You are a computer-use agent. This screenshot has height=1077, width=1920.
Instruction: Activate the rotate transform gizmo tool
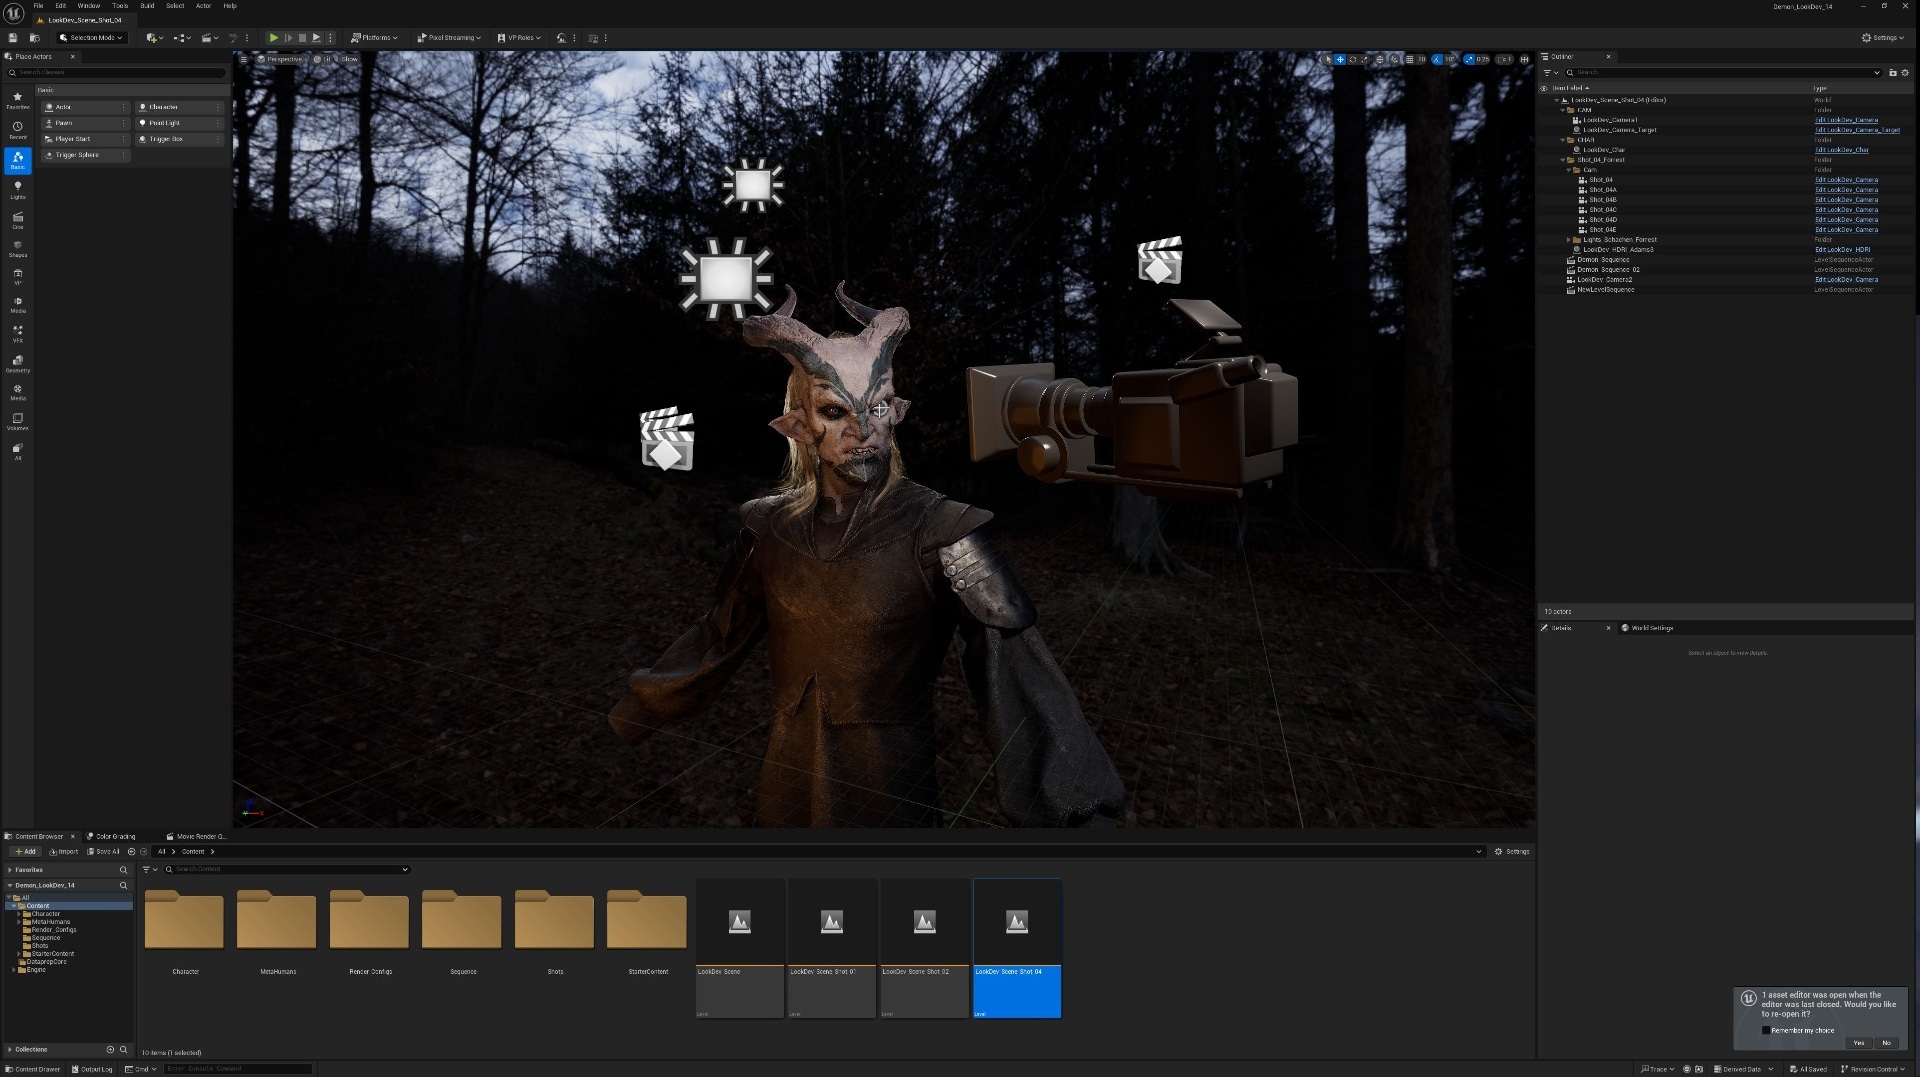[x=1353, y=60]
